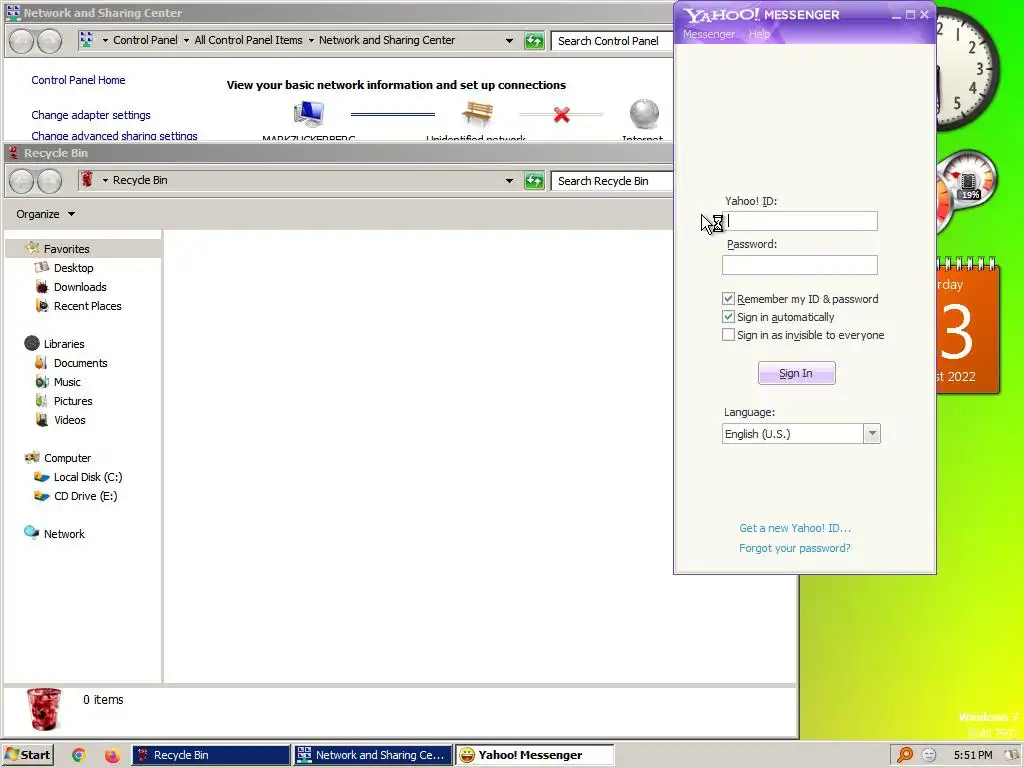This screenshot has height=768, width=1024.
Task: Launch Firefox from the taskbar quick launch
Action: pos(112,755)
